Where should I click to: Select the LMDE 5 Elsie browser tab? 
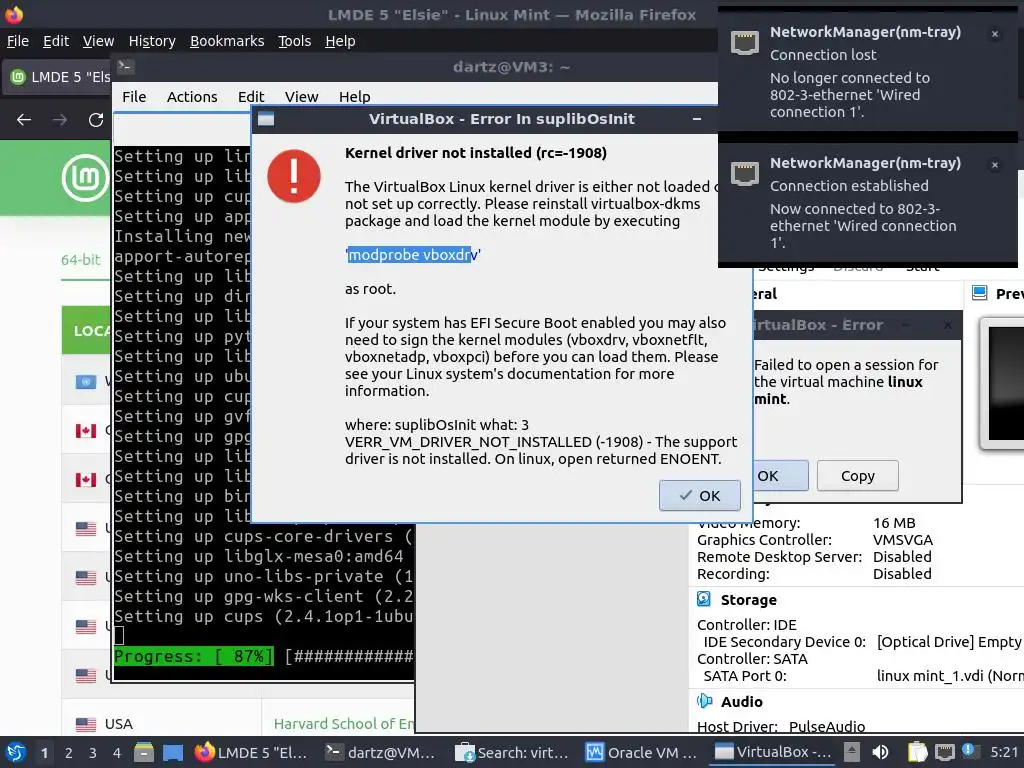(59, 77)
